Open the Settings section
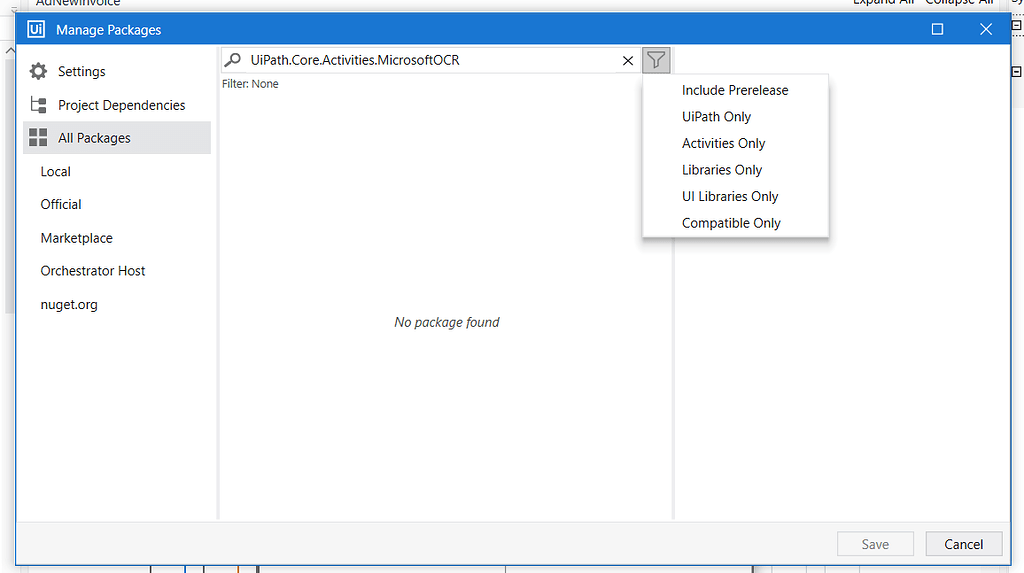Screen dimensions: 1024x573 coord(117,71)
